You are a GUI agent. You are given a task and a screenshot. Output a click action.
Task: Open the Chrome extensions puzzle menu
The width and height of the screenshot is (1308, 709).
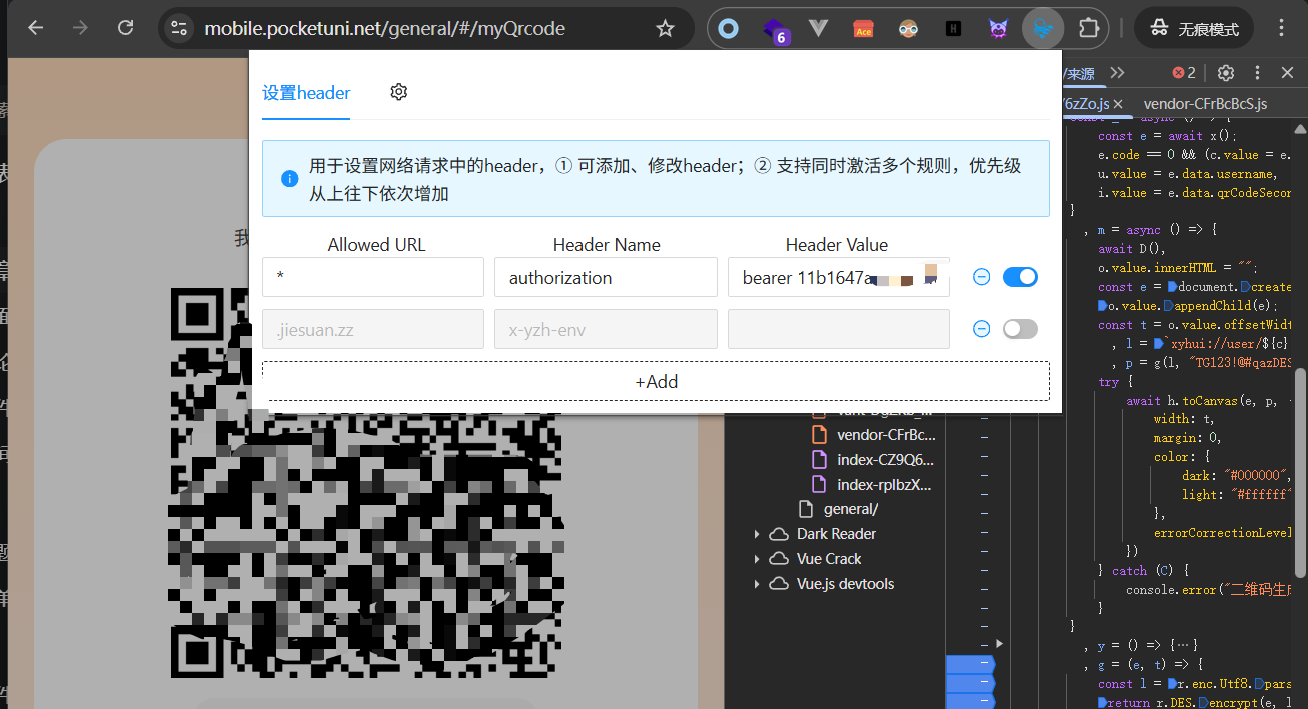[1088, 28]
